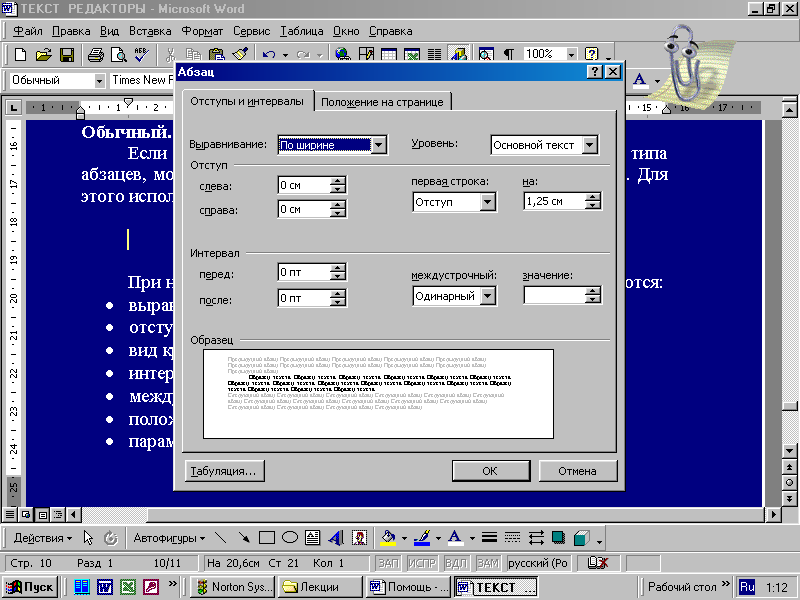Screen dimensions: 800x600
Task: Switch to Лекции taskbar window
Action: [x=320, y=587]
